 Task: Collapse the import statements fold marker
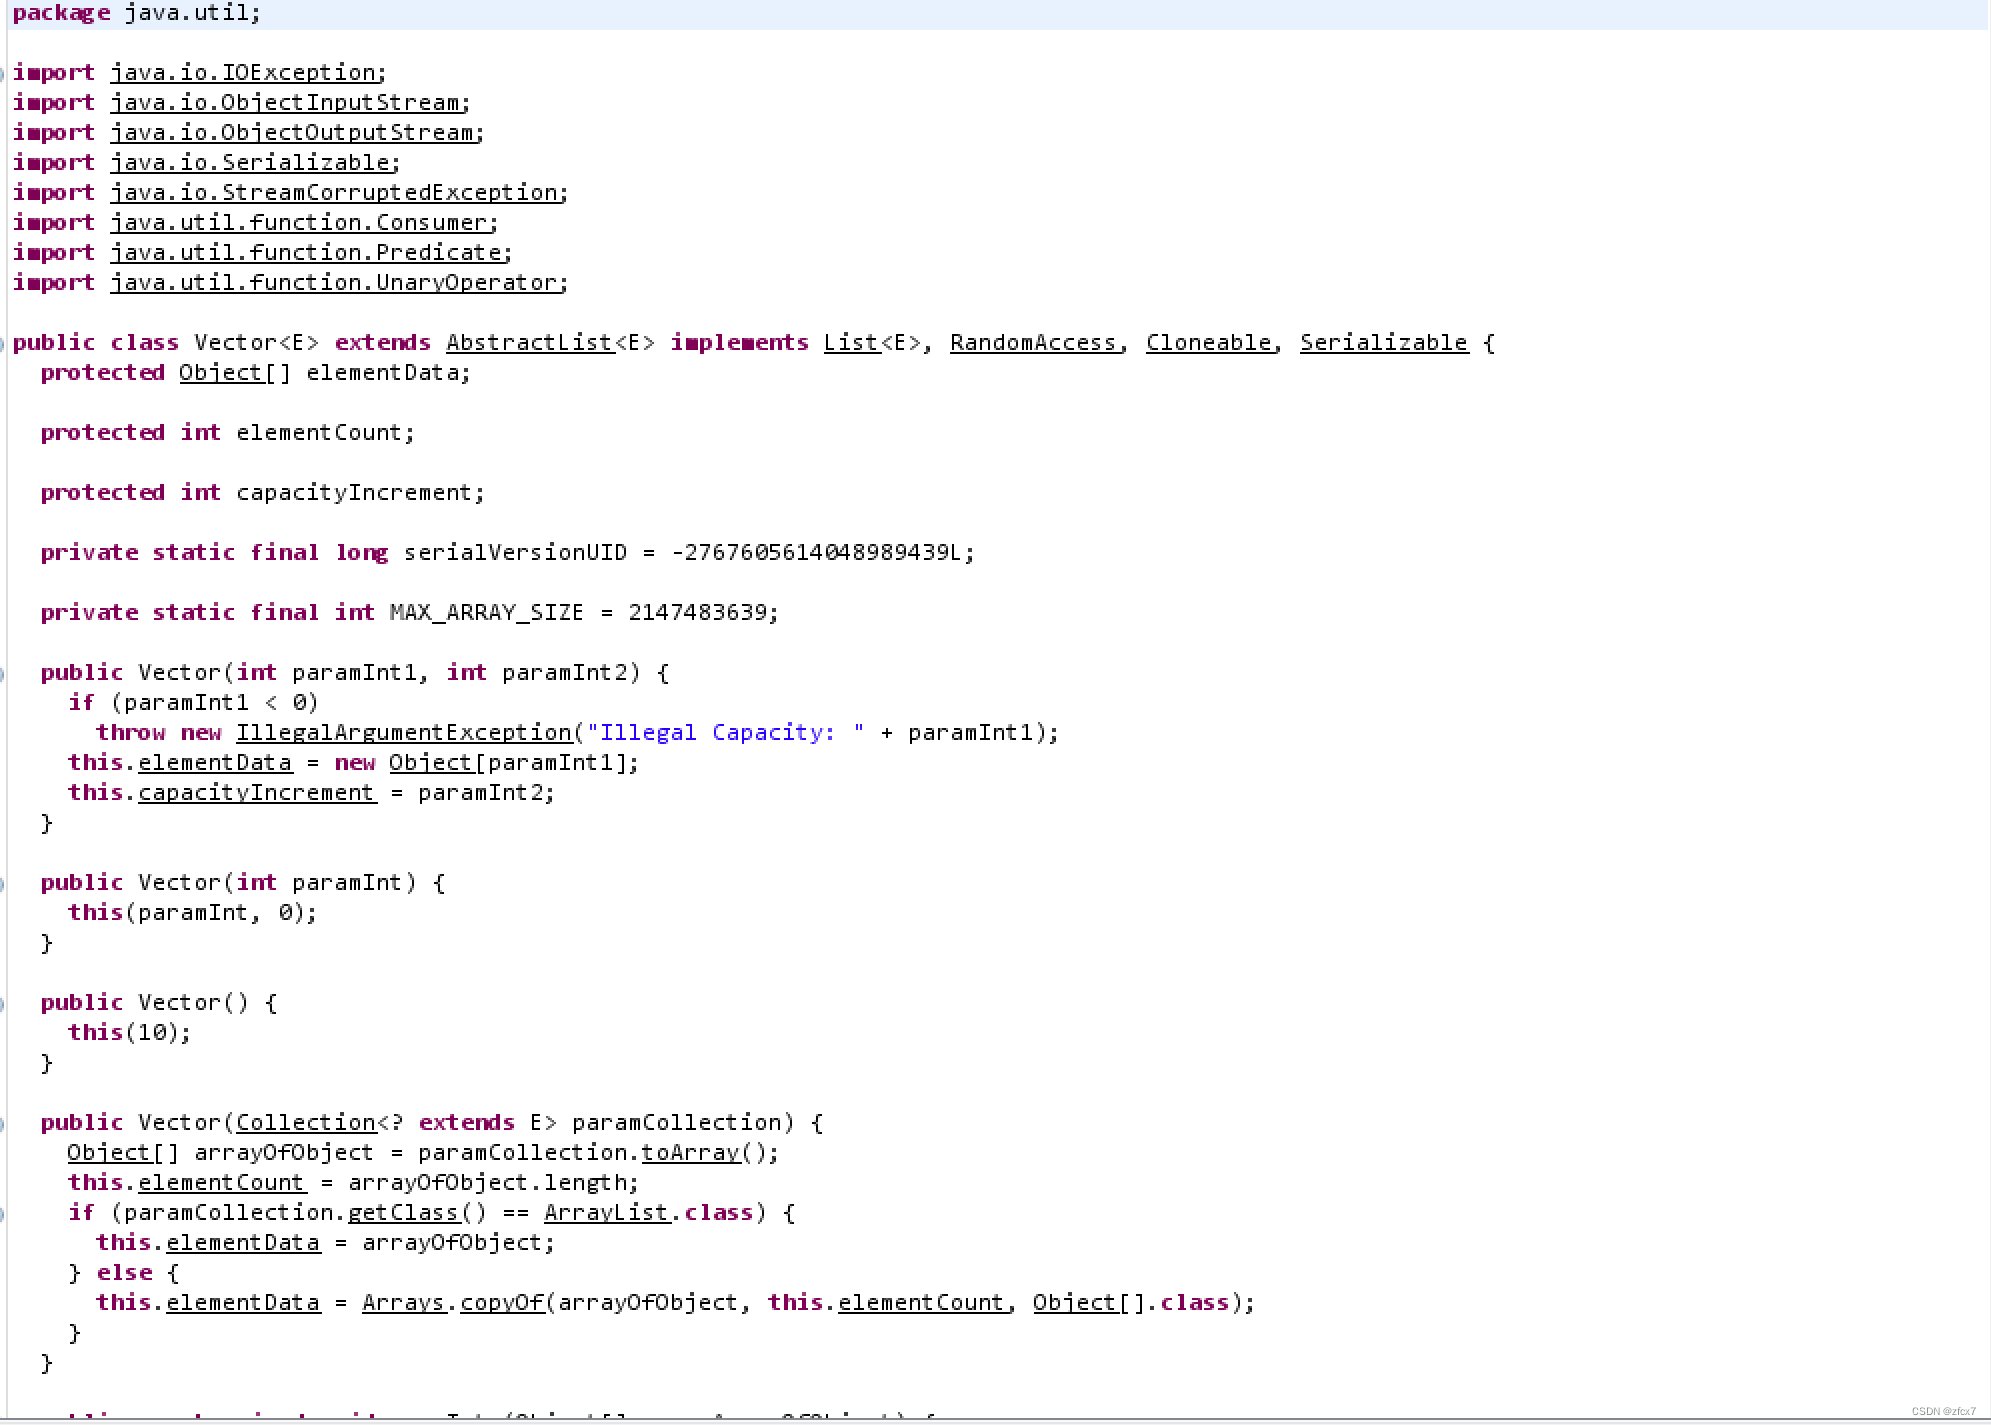[2, 73]
